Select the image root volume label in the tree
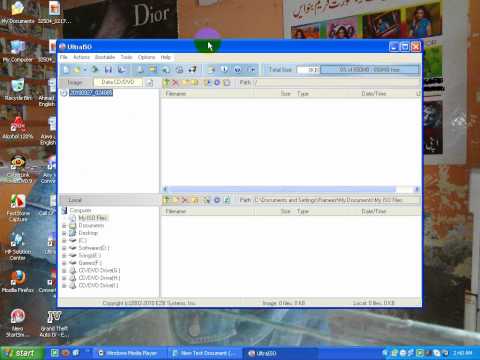This screenshot has width=480, height=360. tap(91, 93)
